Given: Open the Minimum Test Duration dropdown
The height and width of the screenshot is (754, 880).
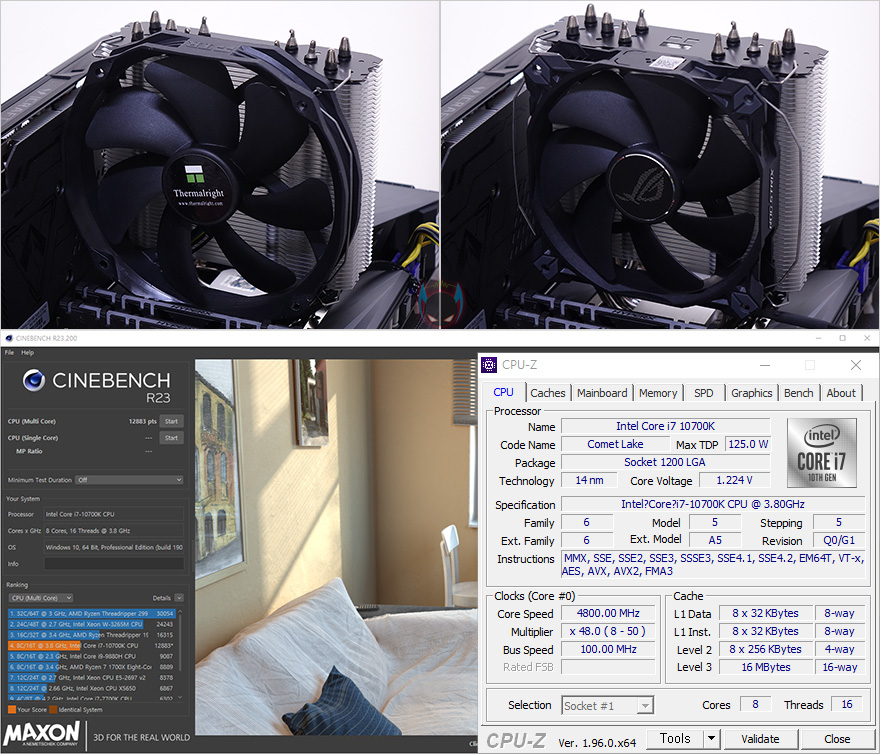Looking at the screenshot, I should pyautogui.click(x=129, y=480).
